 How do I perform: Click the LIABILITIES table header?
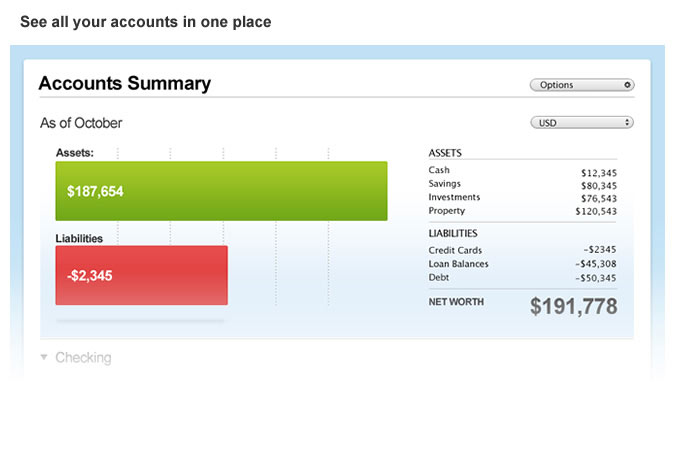tap(455, 233)
